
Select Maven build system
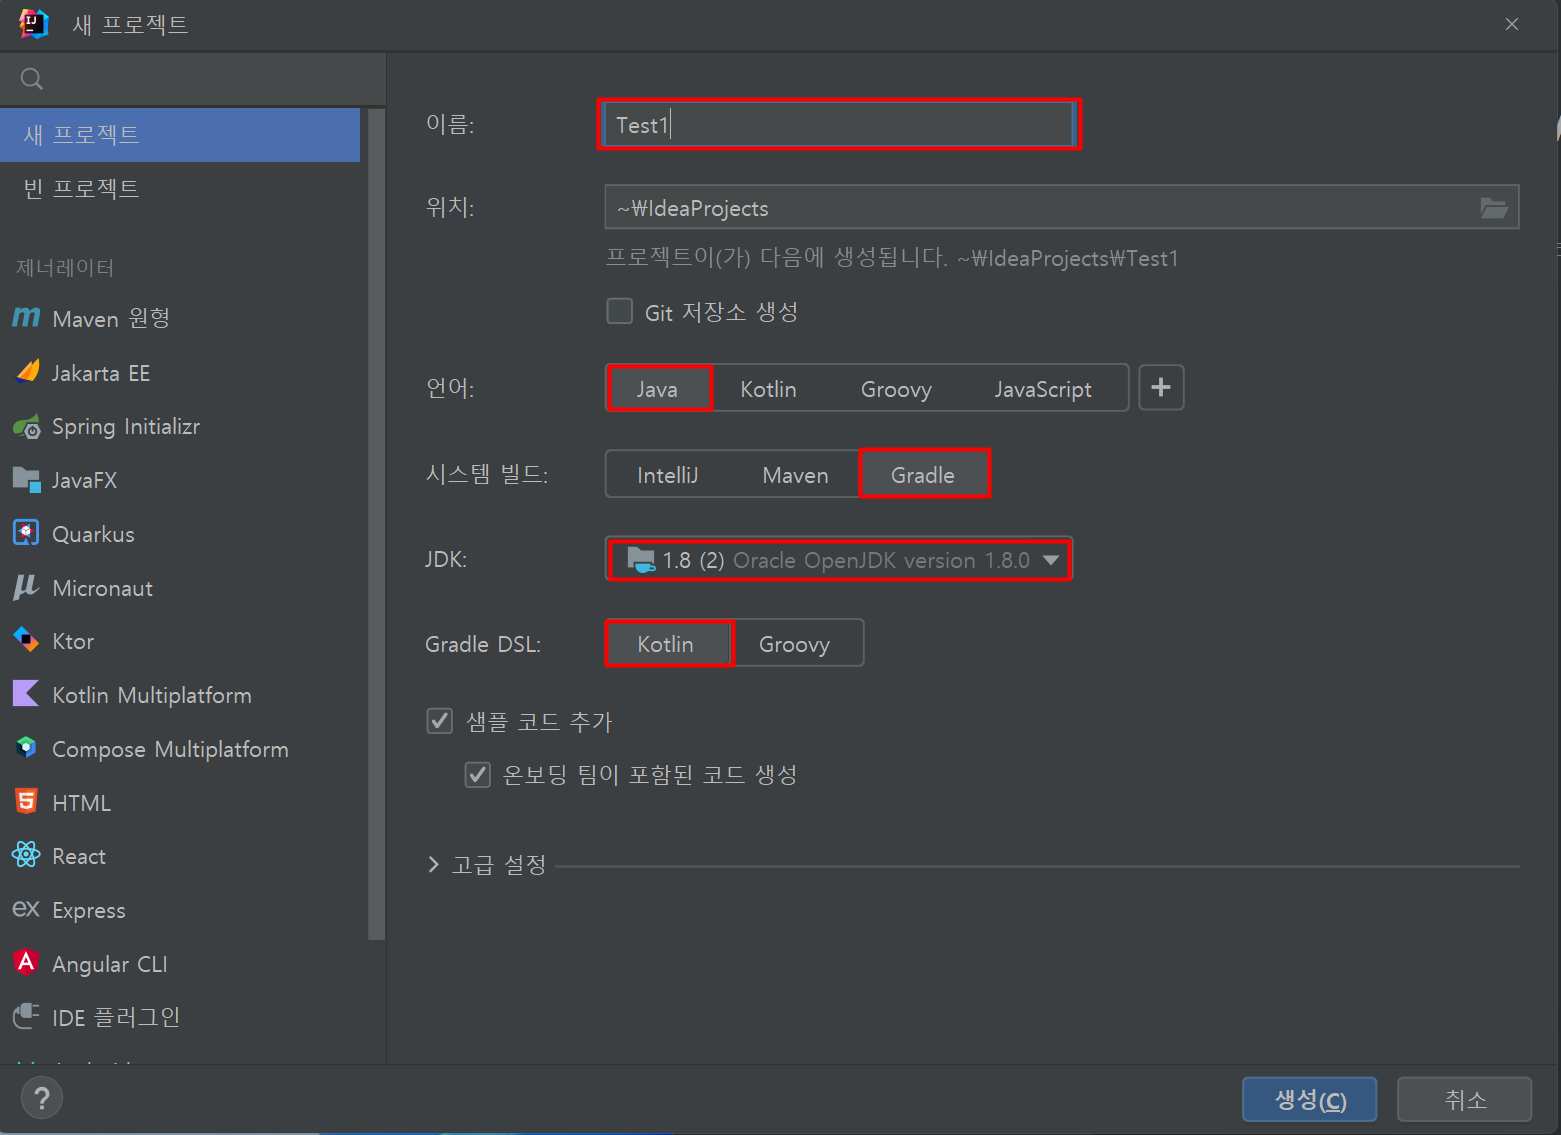click(795, 475)
